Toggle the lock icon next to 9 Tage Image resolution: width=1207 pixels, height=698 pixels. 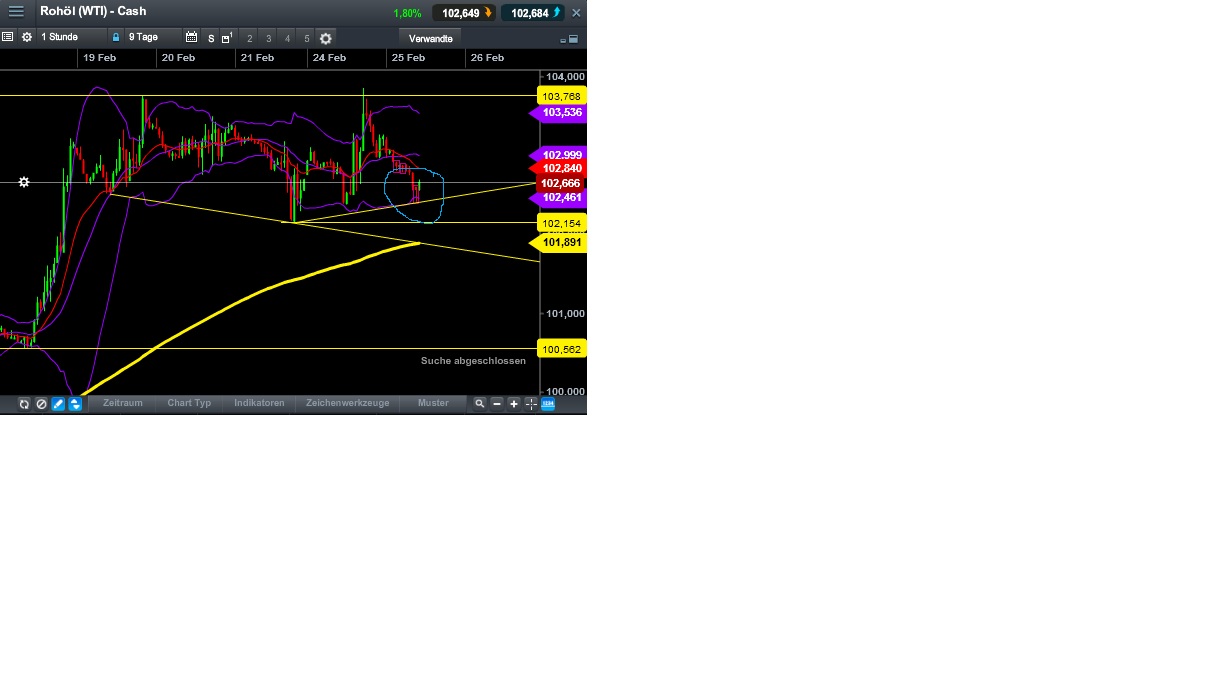click(116, 37)
